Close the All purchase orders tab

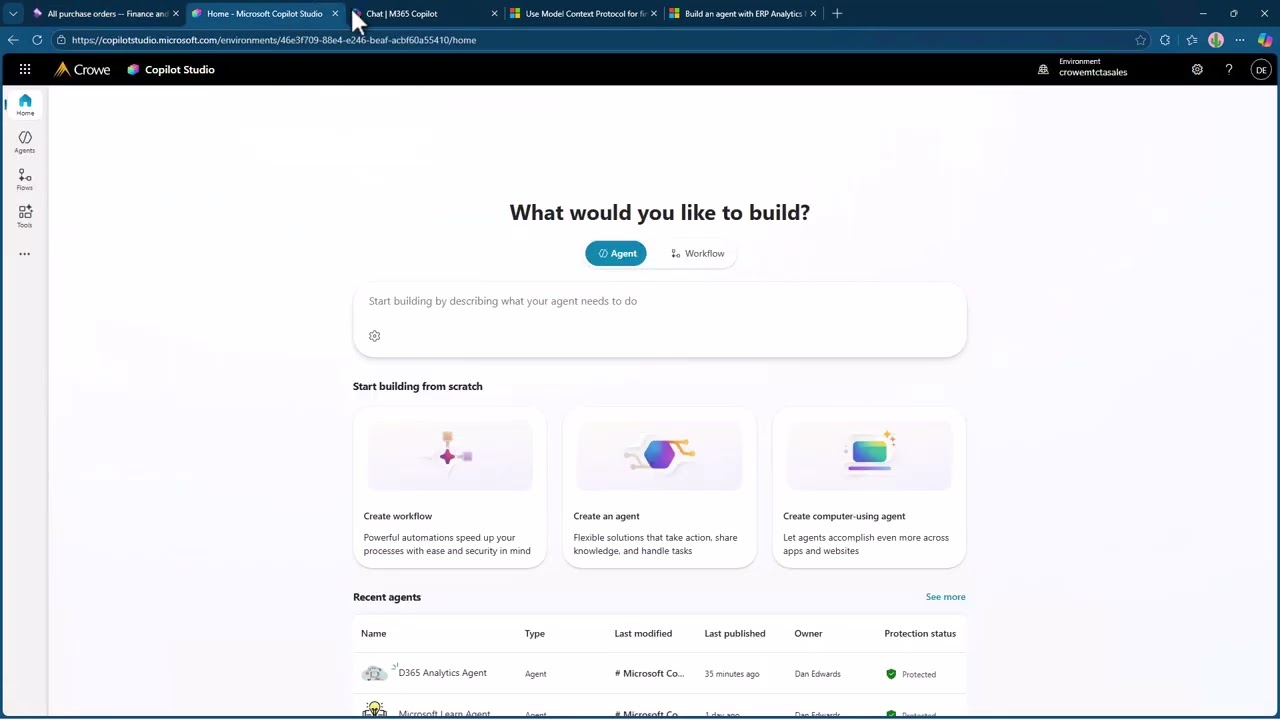(x=176, y=14)
